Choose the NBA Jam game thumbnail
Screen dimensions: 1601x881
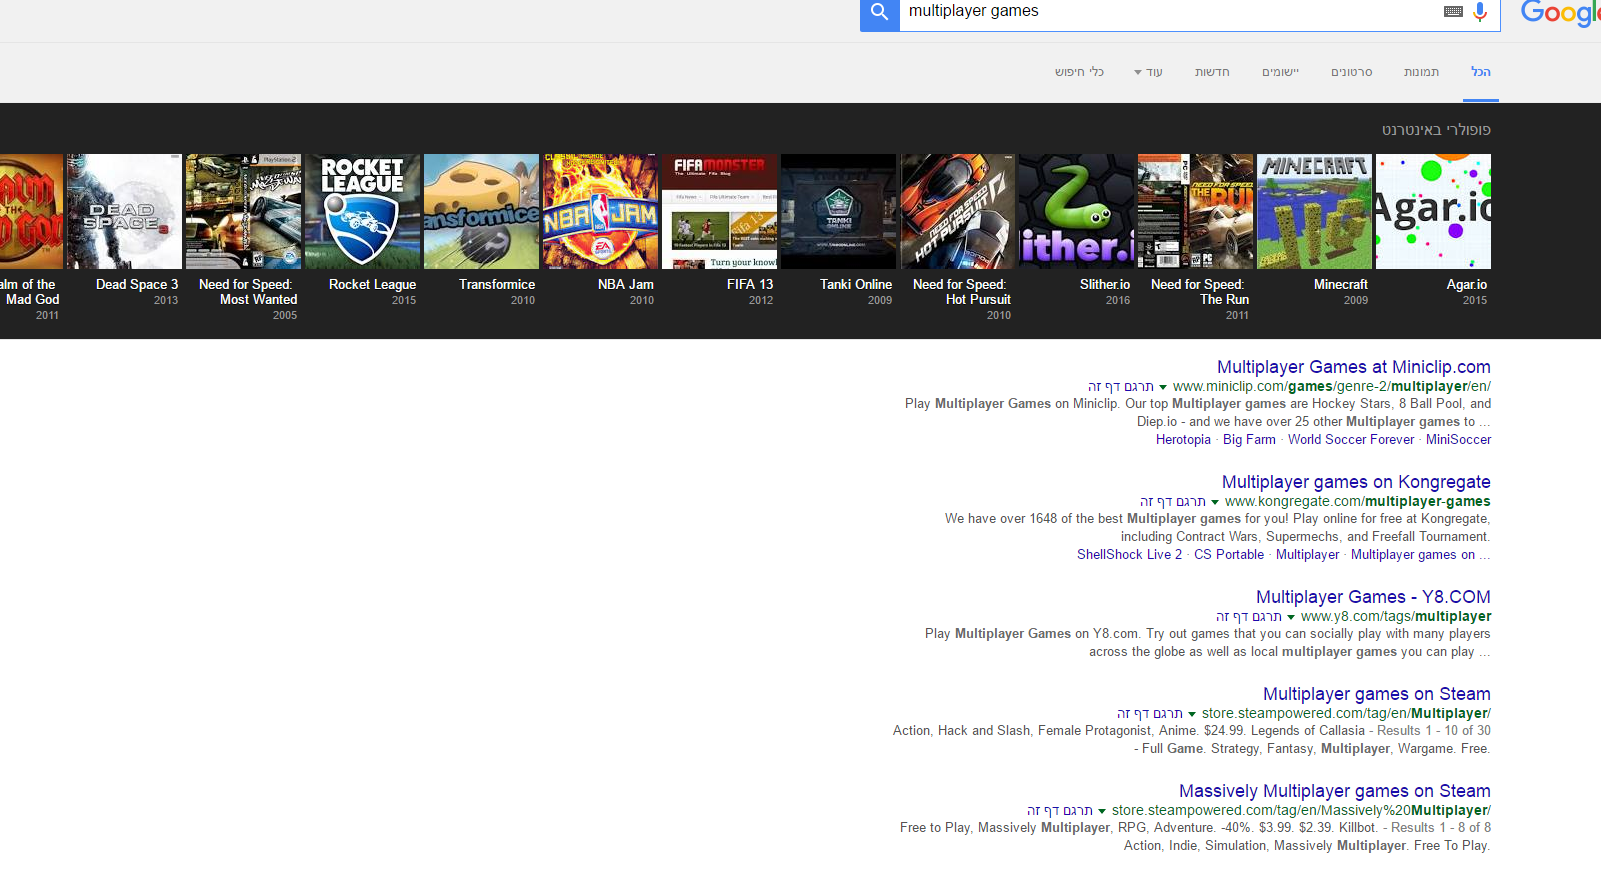(x=600, y=211)
